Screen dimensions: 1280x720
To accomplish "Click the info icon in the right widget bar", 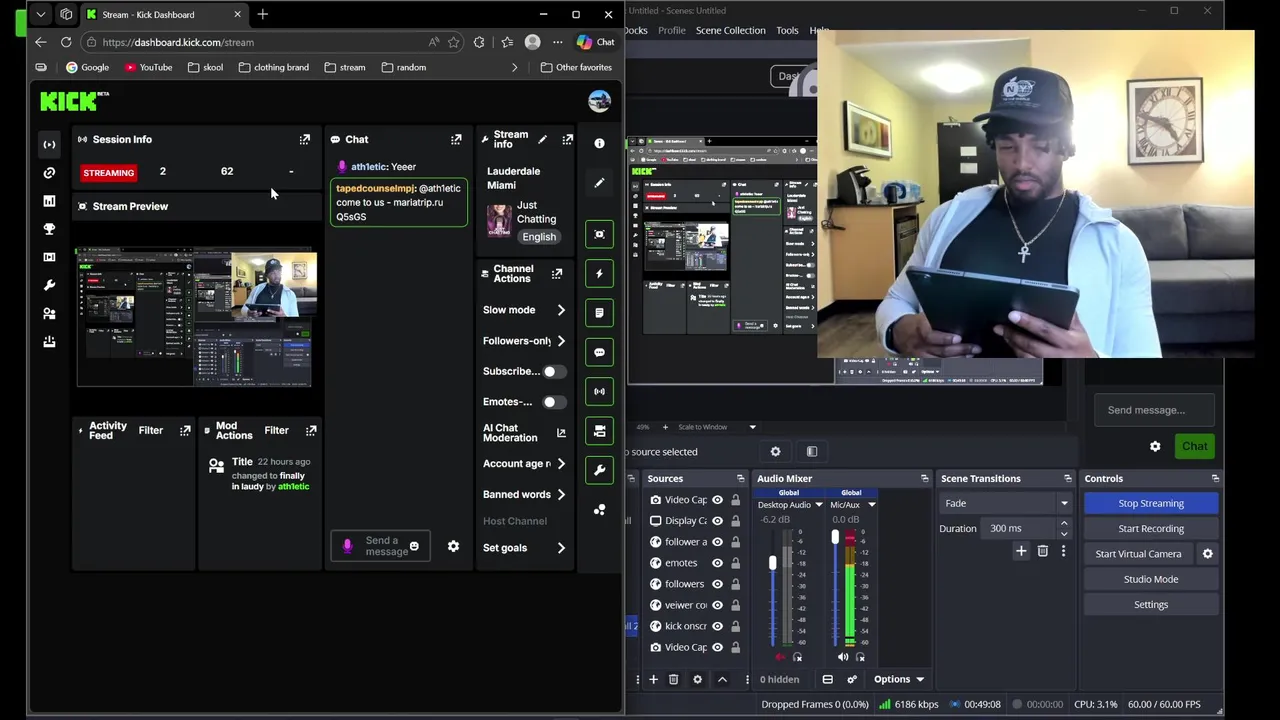I will (x=599, y=143).
